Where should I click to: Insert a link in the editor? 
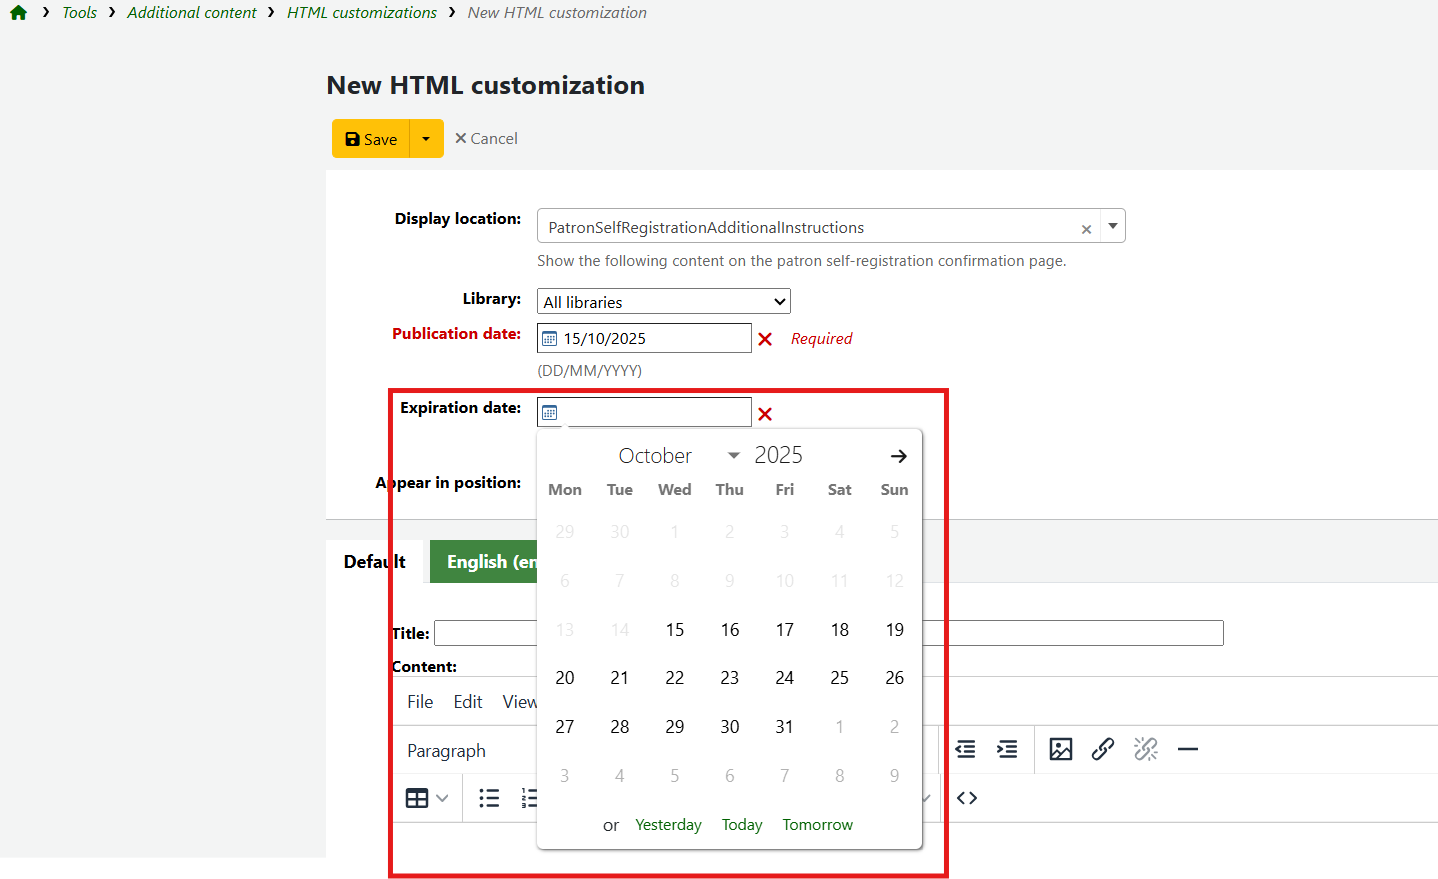(1103, 749)
